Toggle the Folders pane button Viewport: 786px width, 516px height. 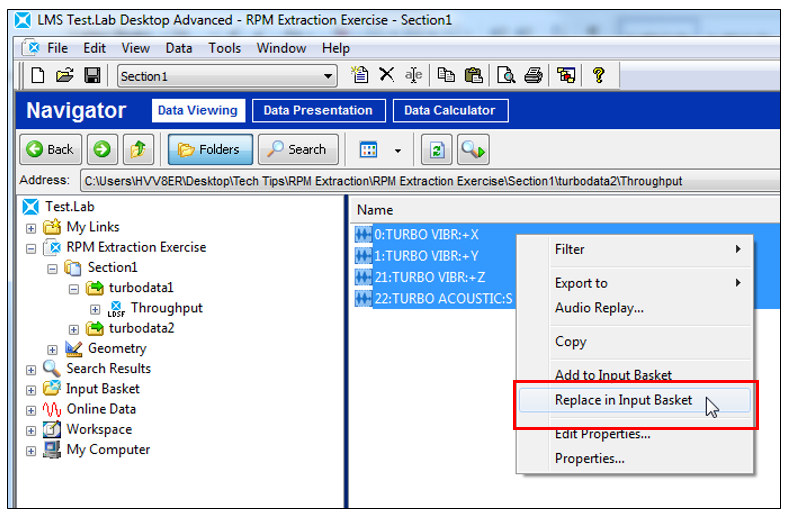click(210, 150)
